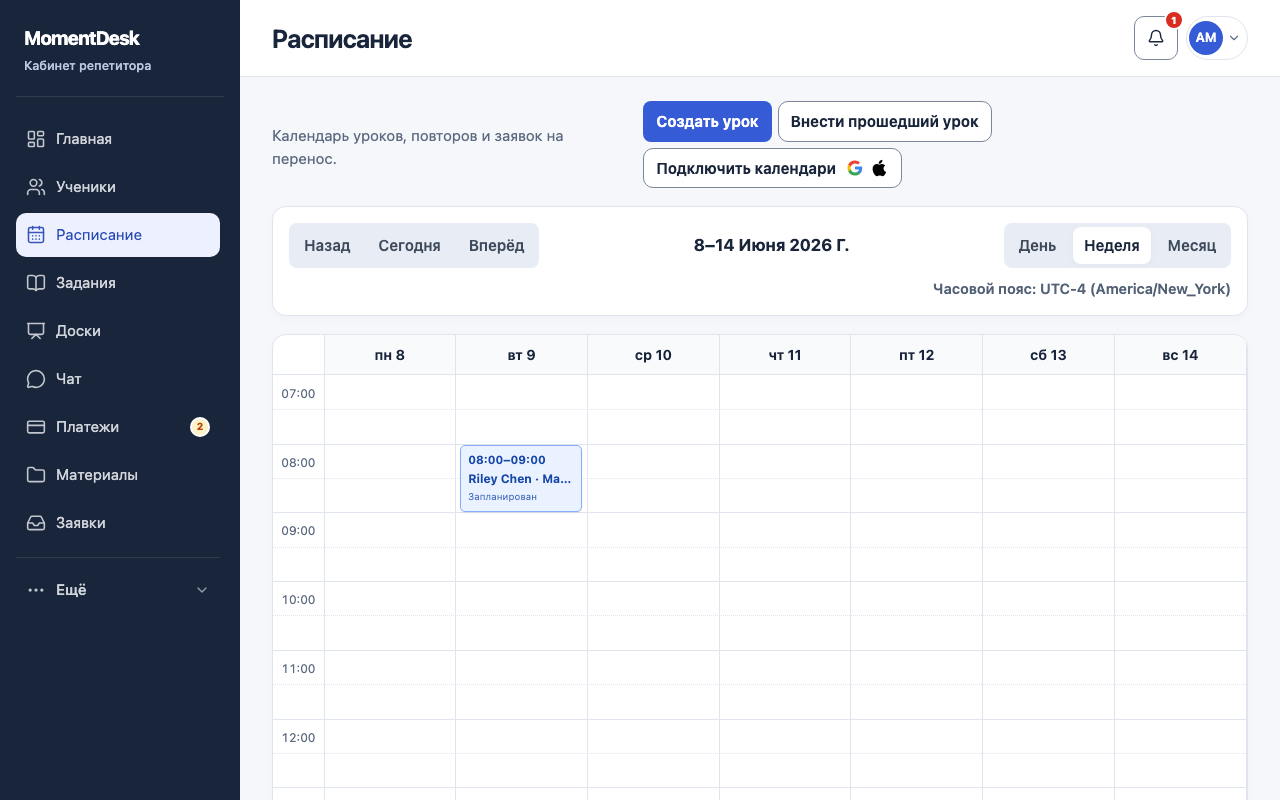Click the Чат speech bubble icon
Image resolution: width=1280 pixels, height=800 pixels.
tap(36, 379)
